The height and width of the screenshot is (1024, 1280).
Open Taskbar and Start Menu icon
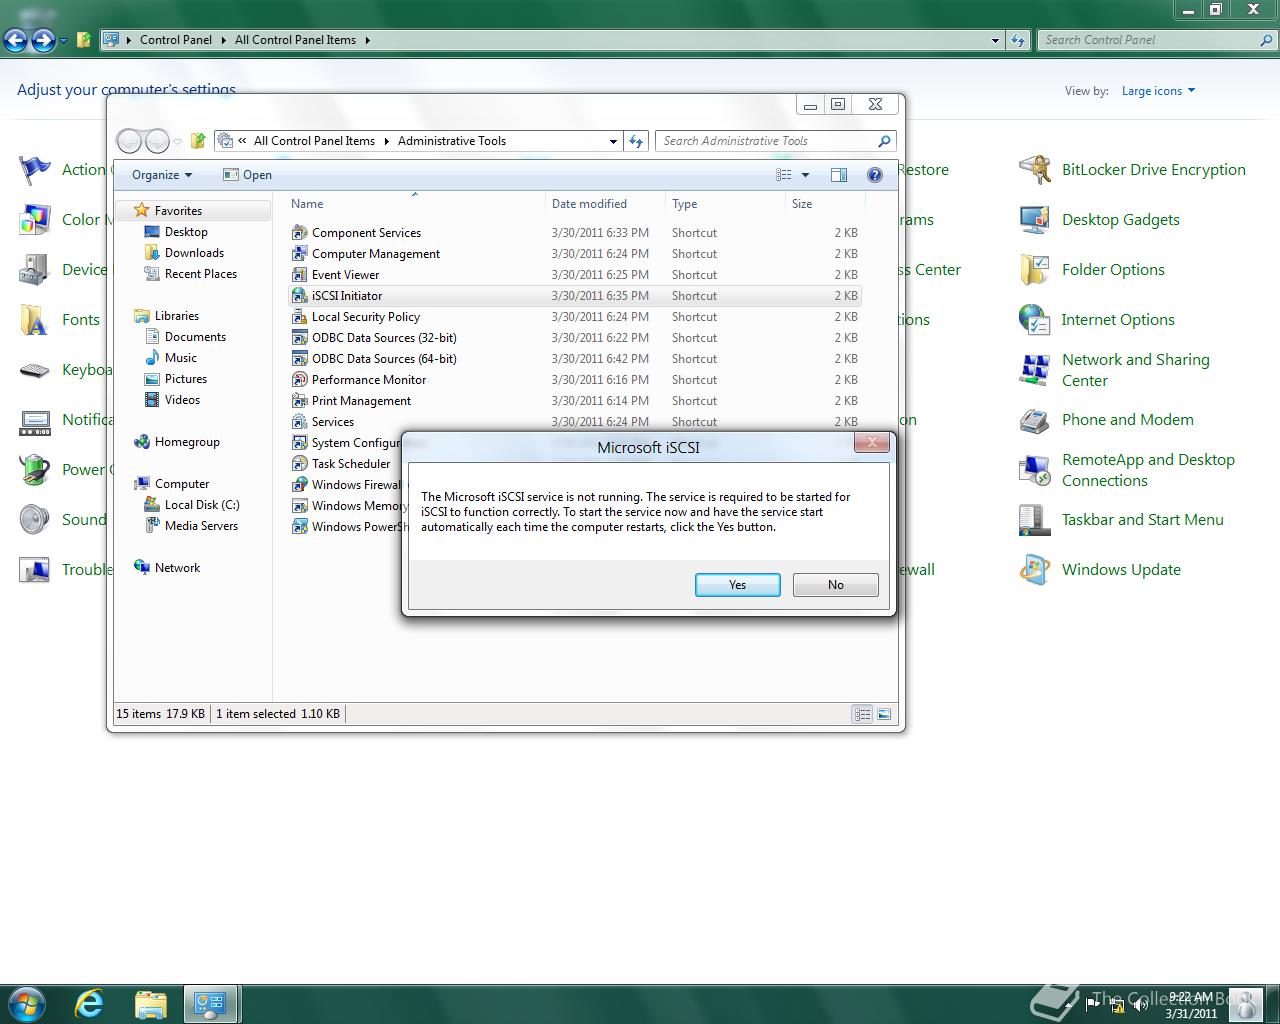(1034, 520)
